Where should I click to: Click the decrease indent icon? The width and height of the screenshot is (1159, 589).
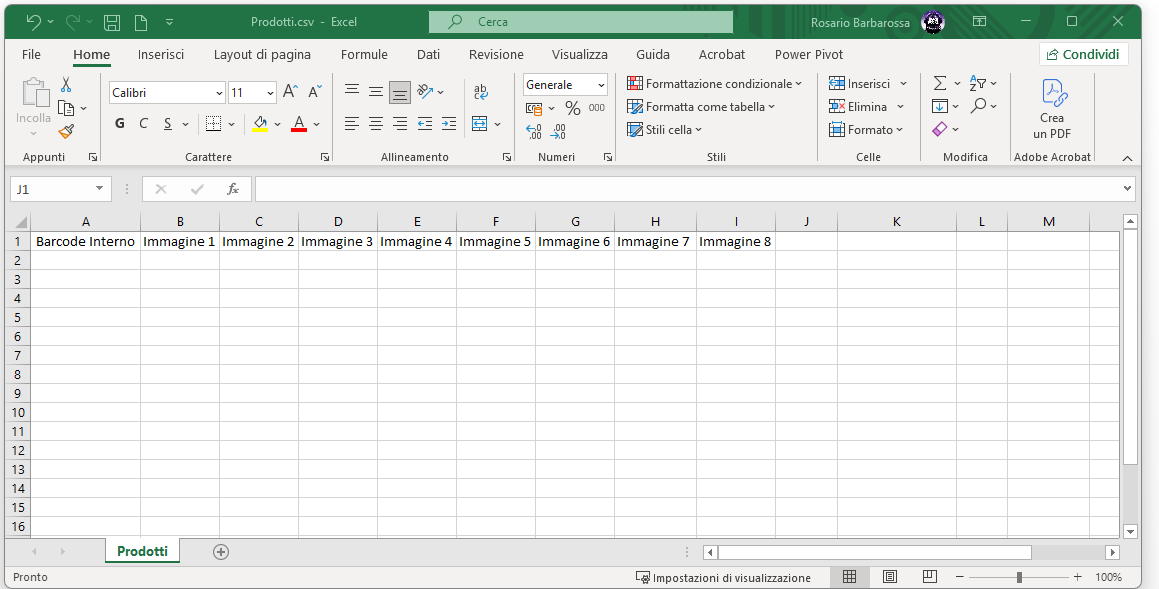tap(424, 123)
